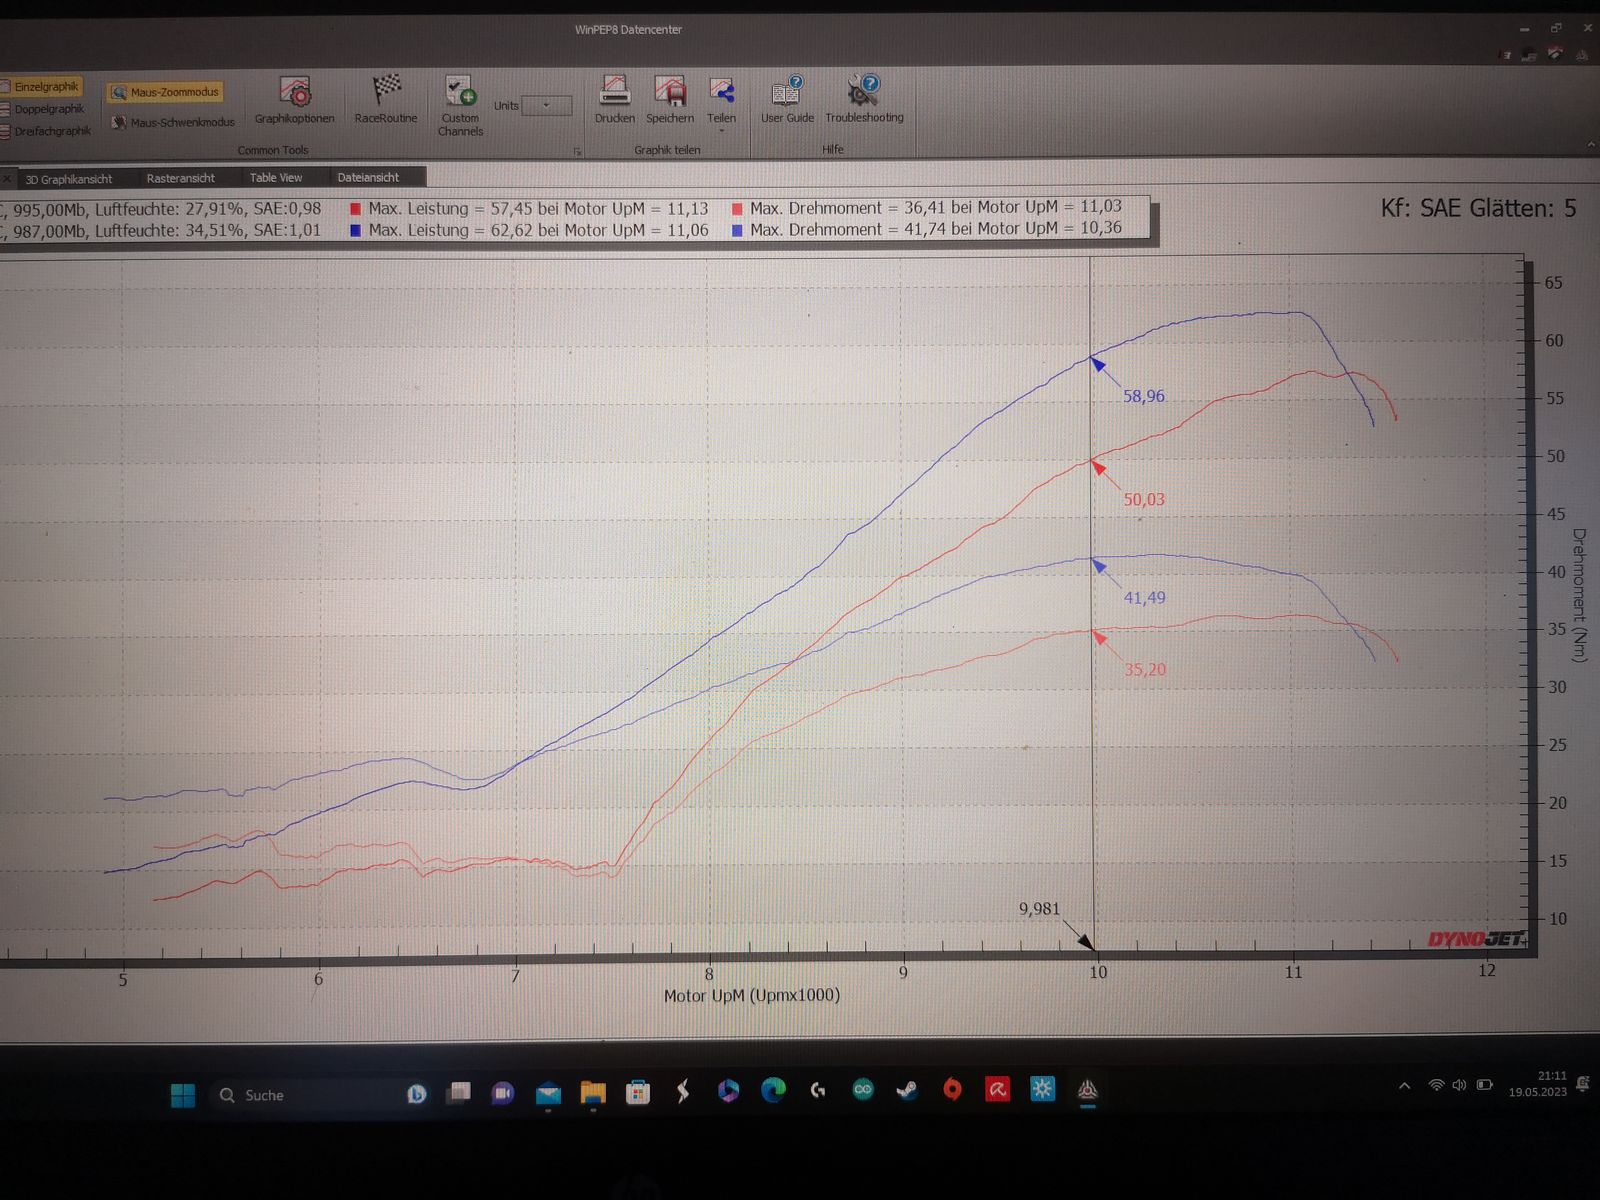1600x1200 pixels.
Task: Select the Doppelgraphik dual graph layout
Action: (x=48, y=109)
